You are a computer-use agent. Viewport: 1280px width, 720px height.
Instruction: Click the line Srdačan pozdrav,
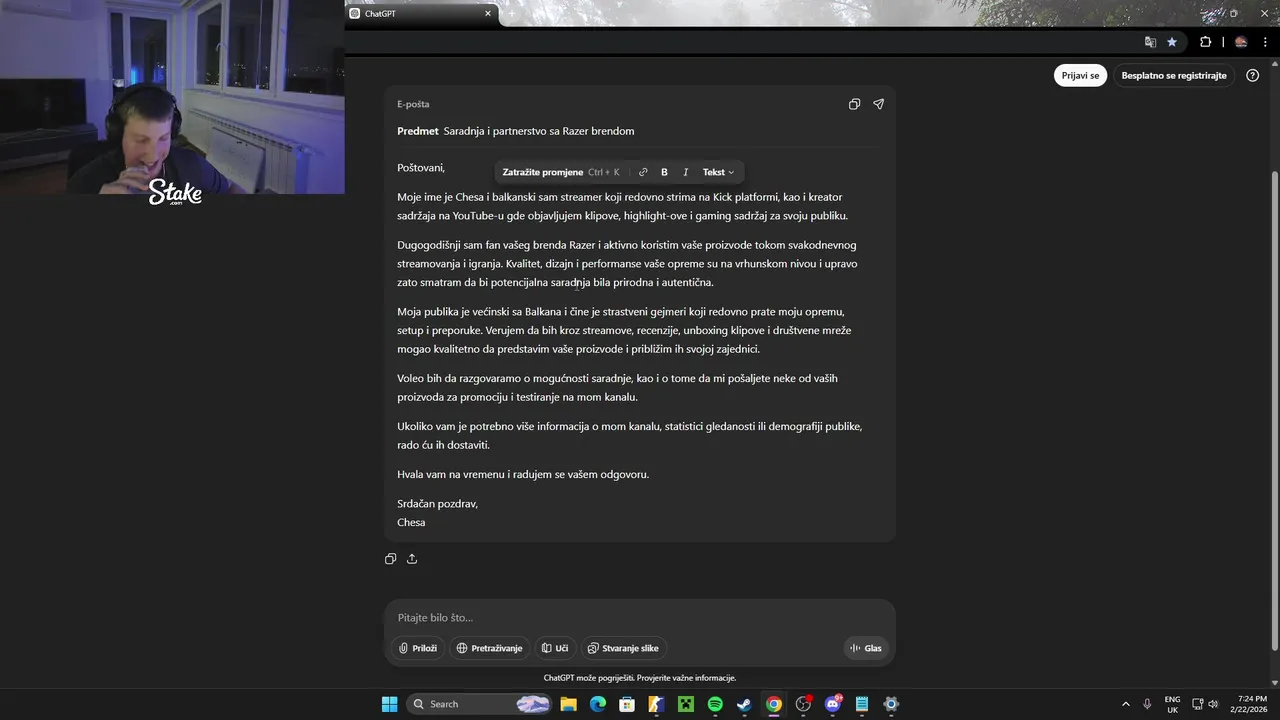[438, 503]
